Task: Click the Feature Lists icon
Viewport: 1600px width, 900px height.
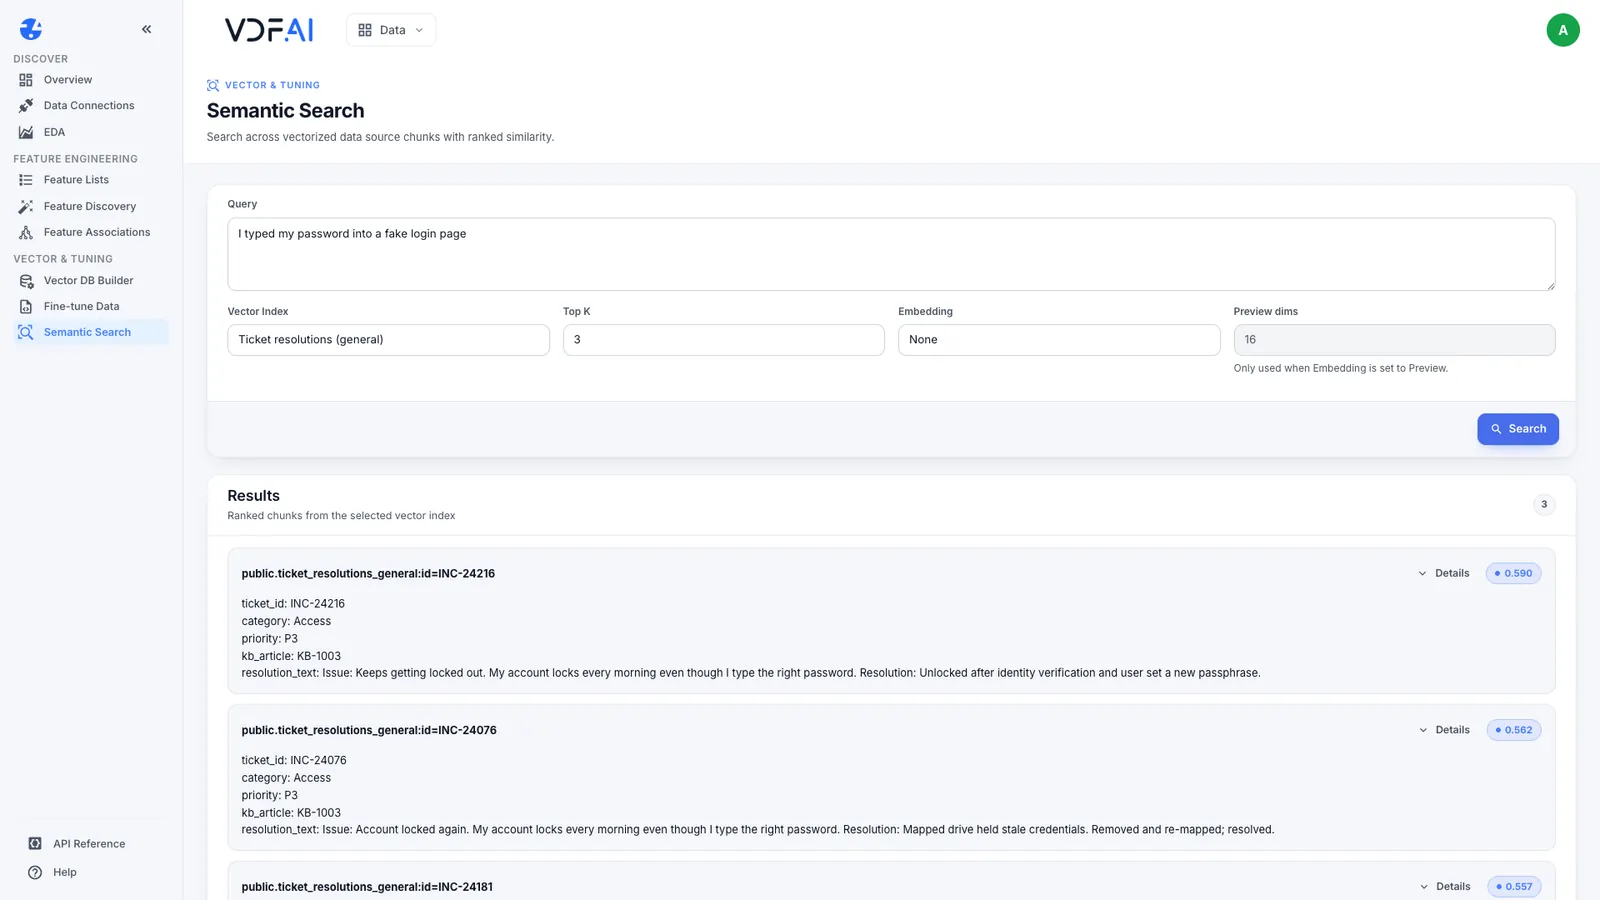Action: 26,180
